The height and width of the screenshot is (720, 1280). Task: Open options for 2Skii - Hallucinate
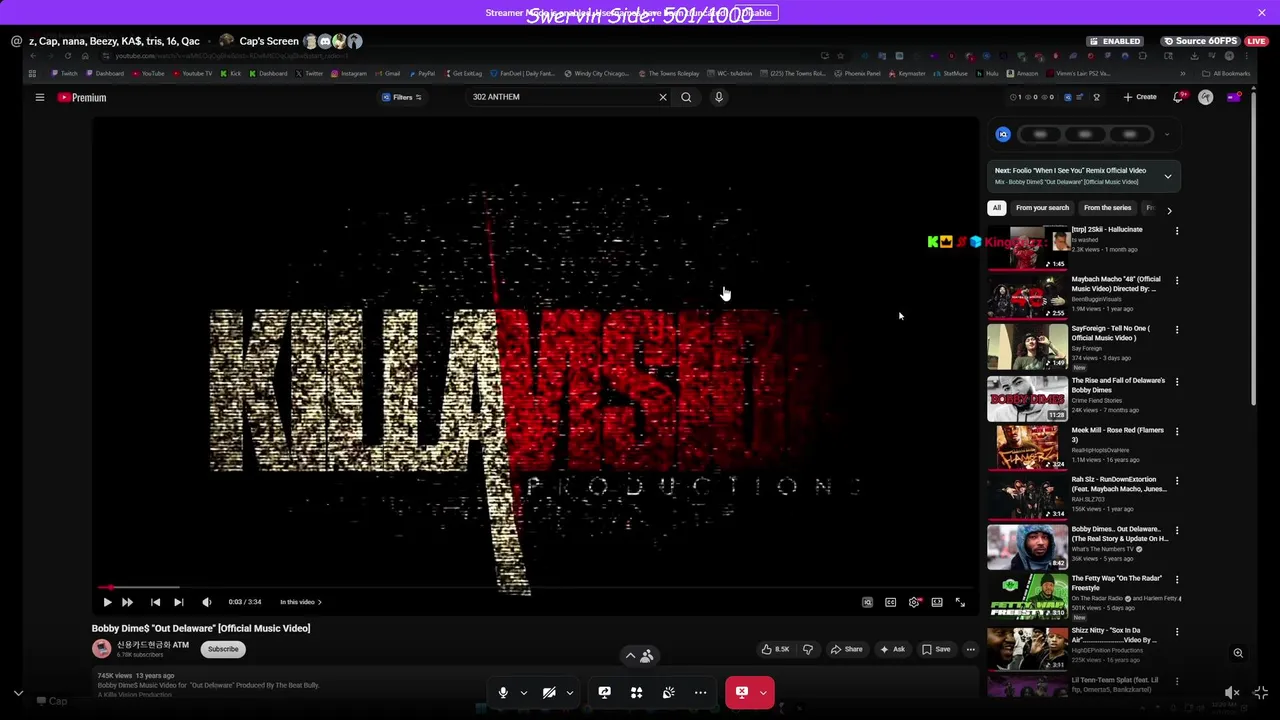coord(1177,231)
